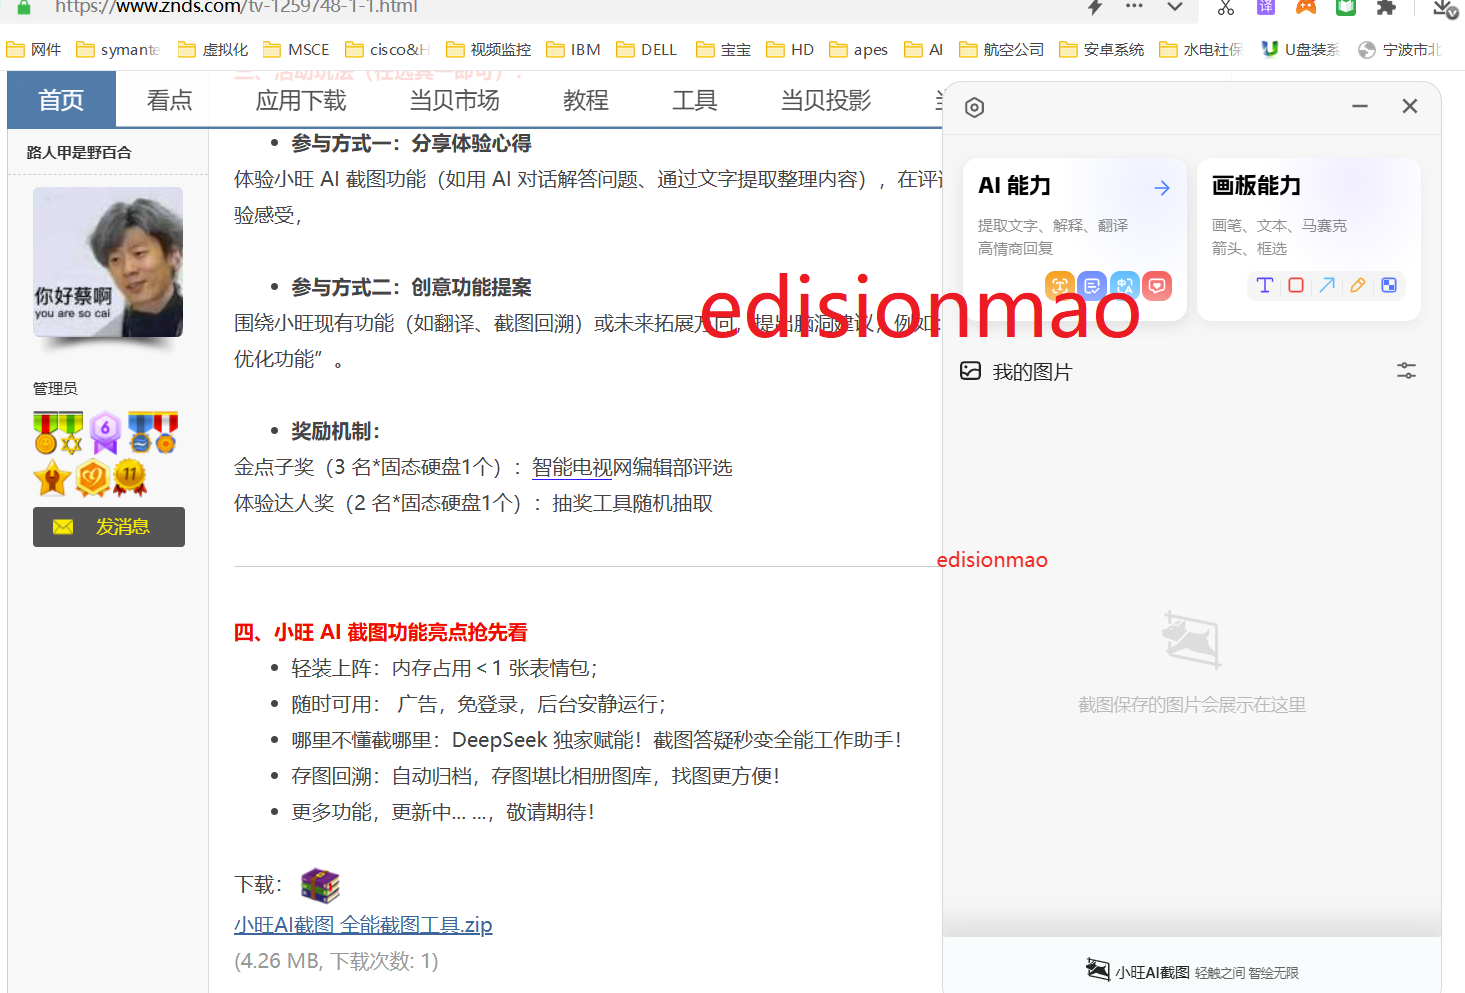Close the 小旺AI截图 panel
The width and height of the screenshot is (1465, 993).
pos(1410,106)
